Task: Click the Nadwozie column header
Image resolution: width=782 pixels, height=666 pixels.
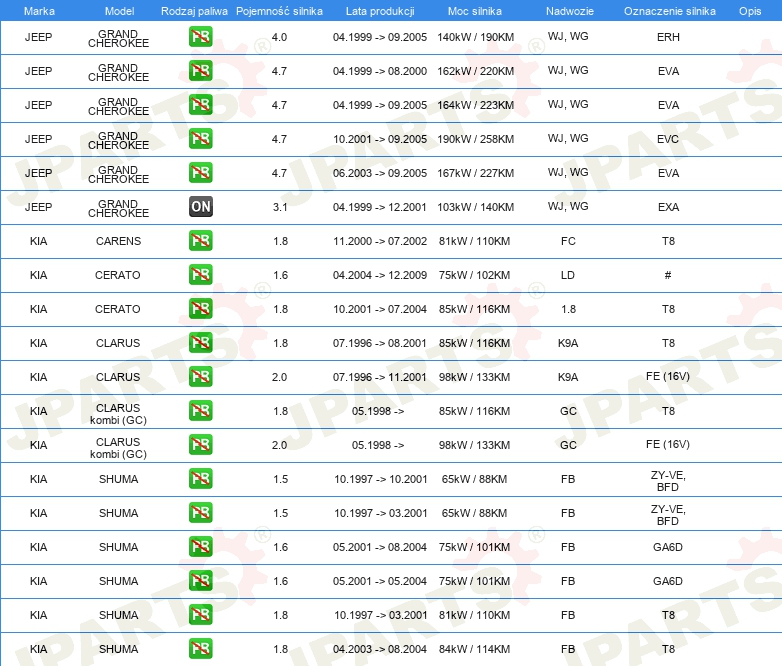Action: click(570, 11)
